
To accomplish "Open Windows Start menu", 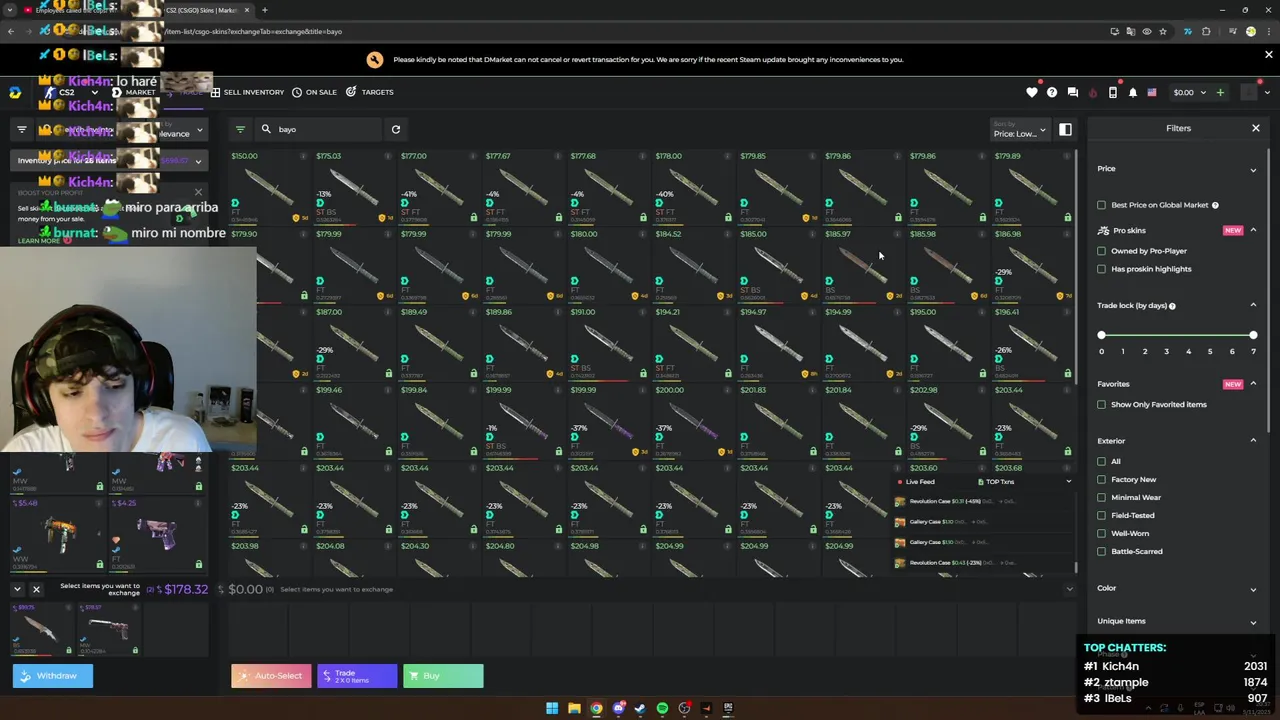I will 552,708.
